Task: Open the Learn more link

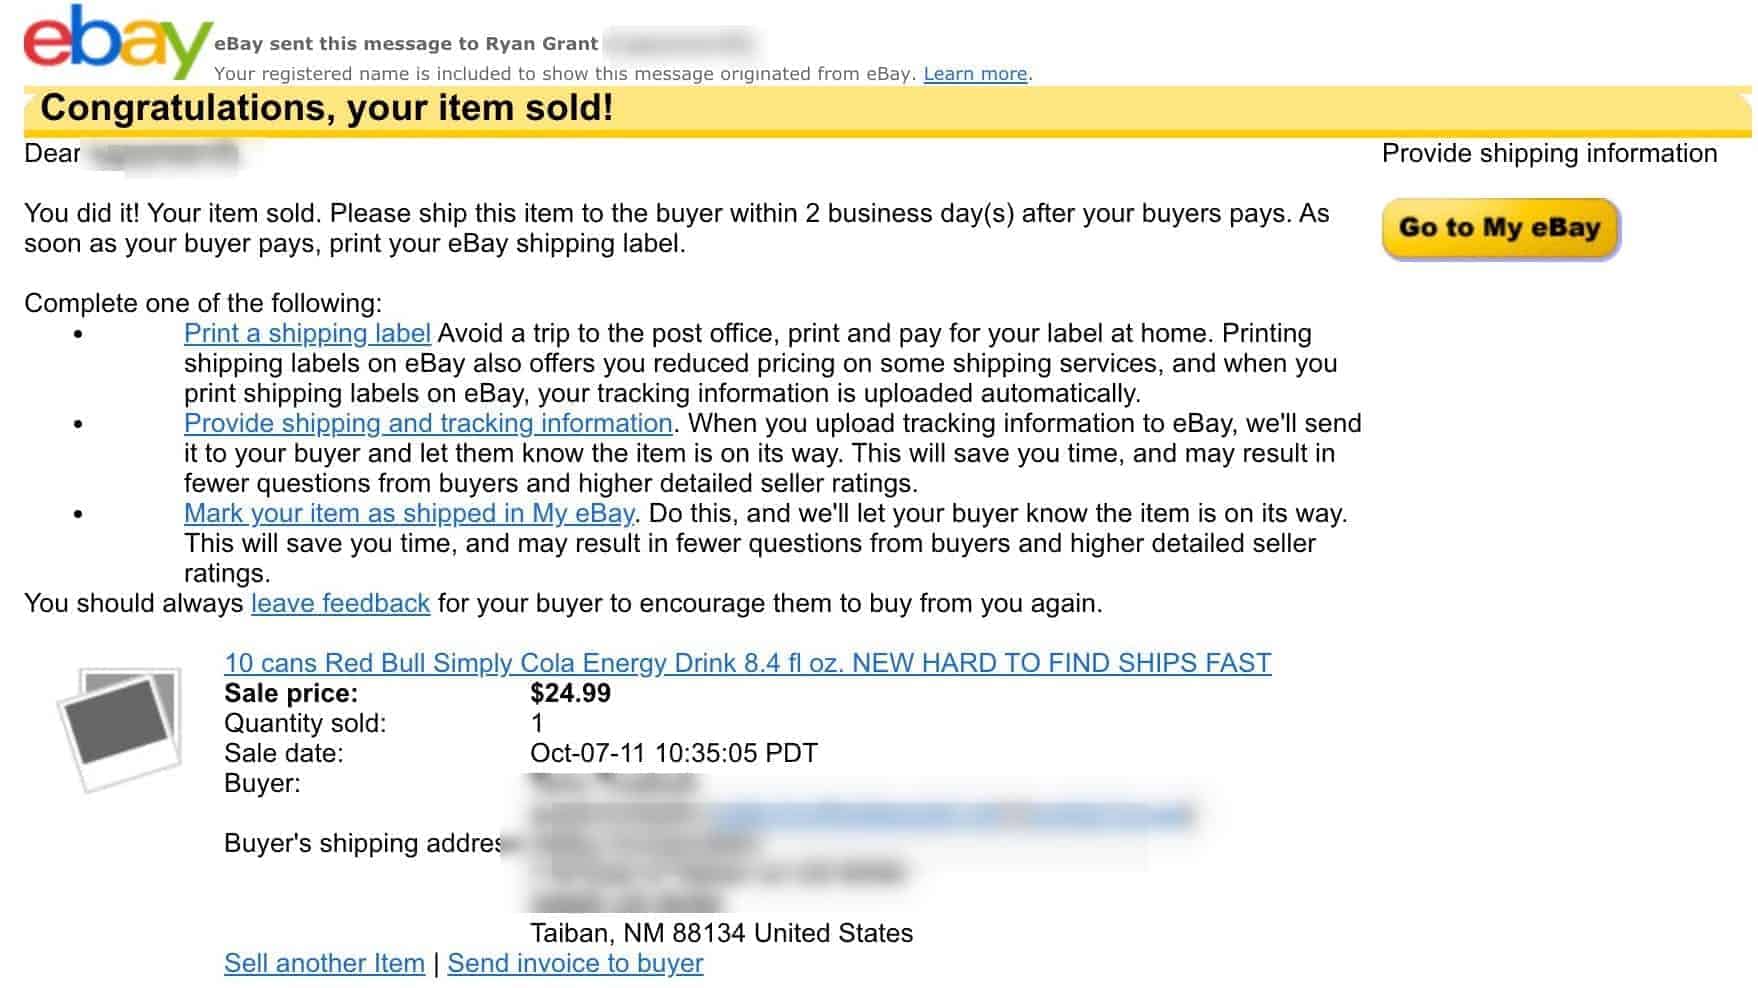Action: click(x=973, y=73)
